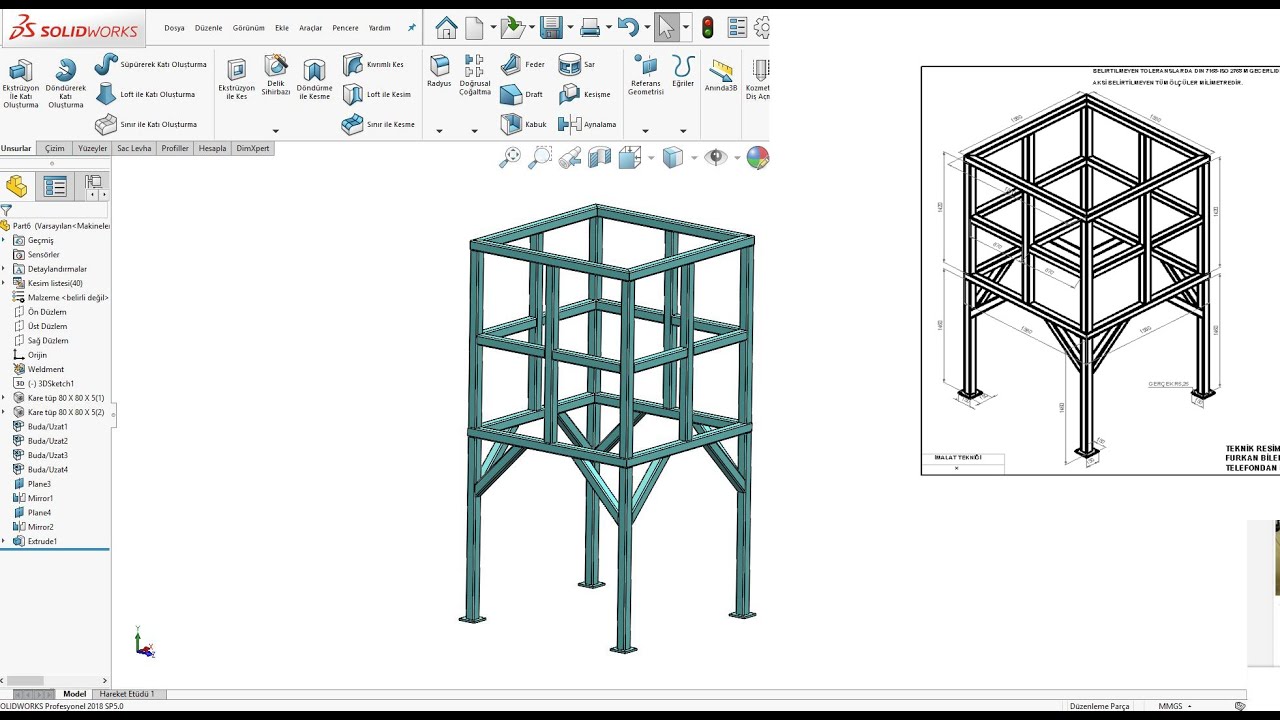Click the Zoom to Area magnifier icon

tap(540, 157)
